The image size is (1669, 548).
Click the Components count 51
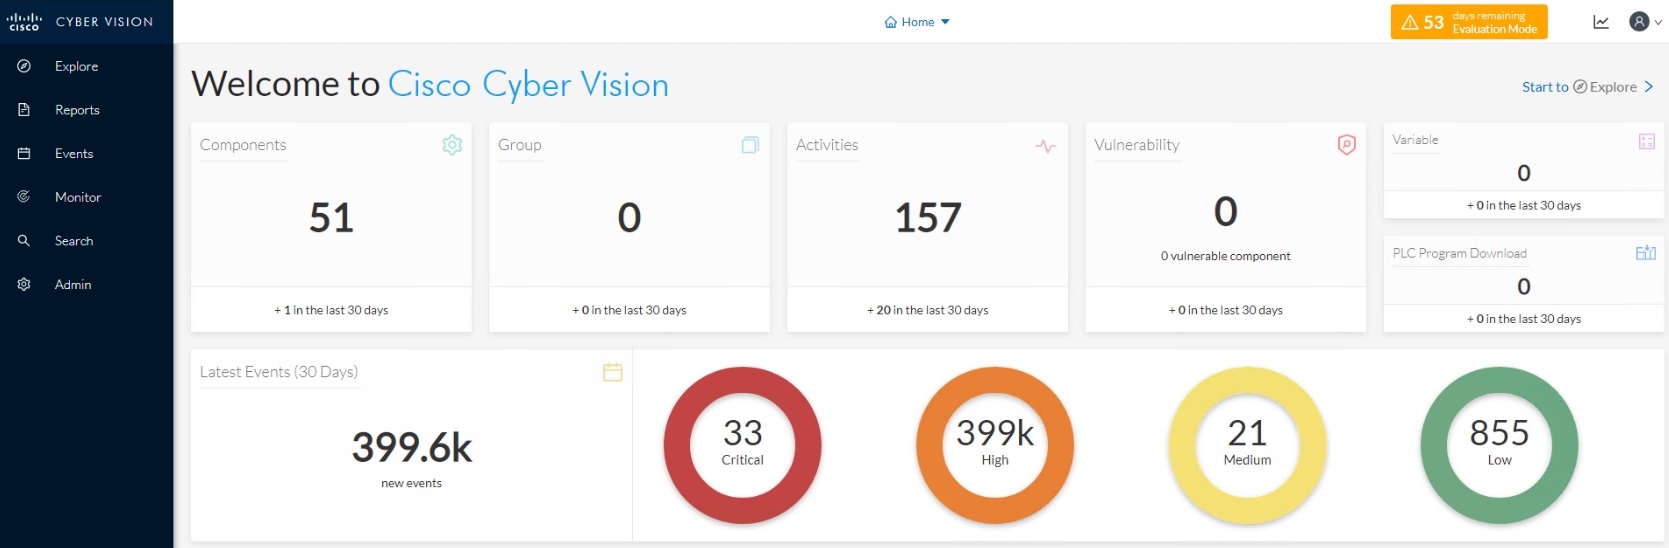[331, 218]
